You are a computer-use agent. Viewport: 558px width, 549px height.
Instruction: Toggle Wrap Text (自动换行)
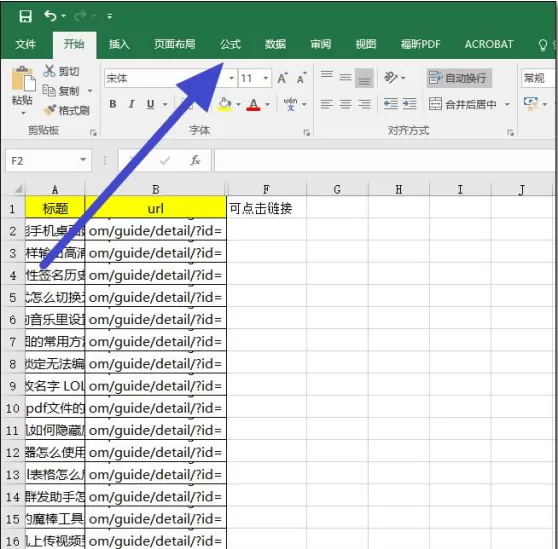click(459, 78)
